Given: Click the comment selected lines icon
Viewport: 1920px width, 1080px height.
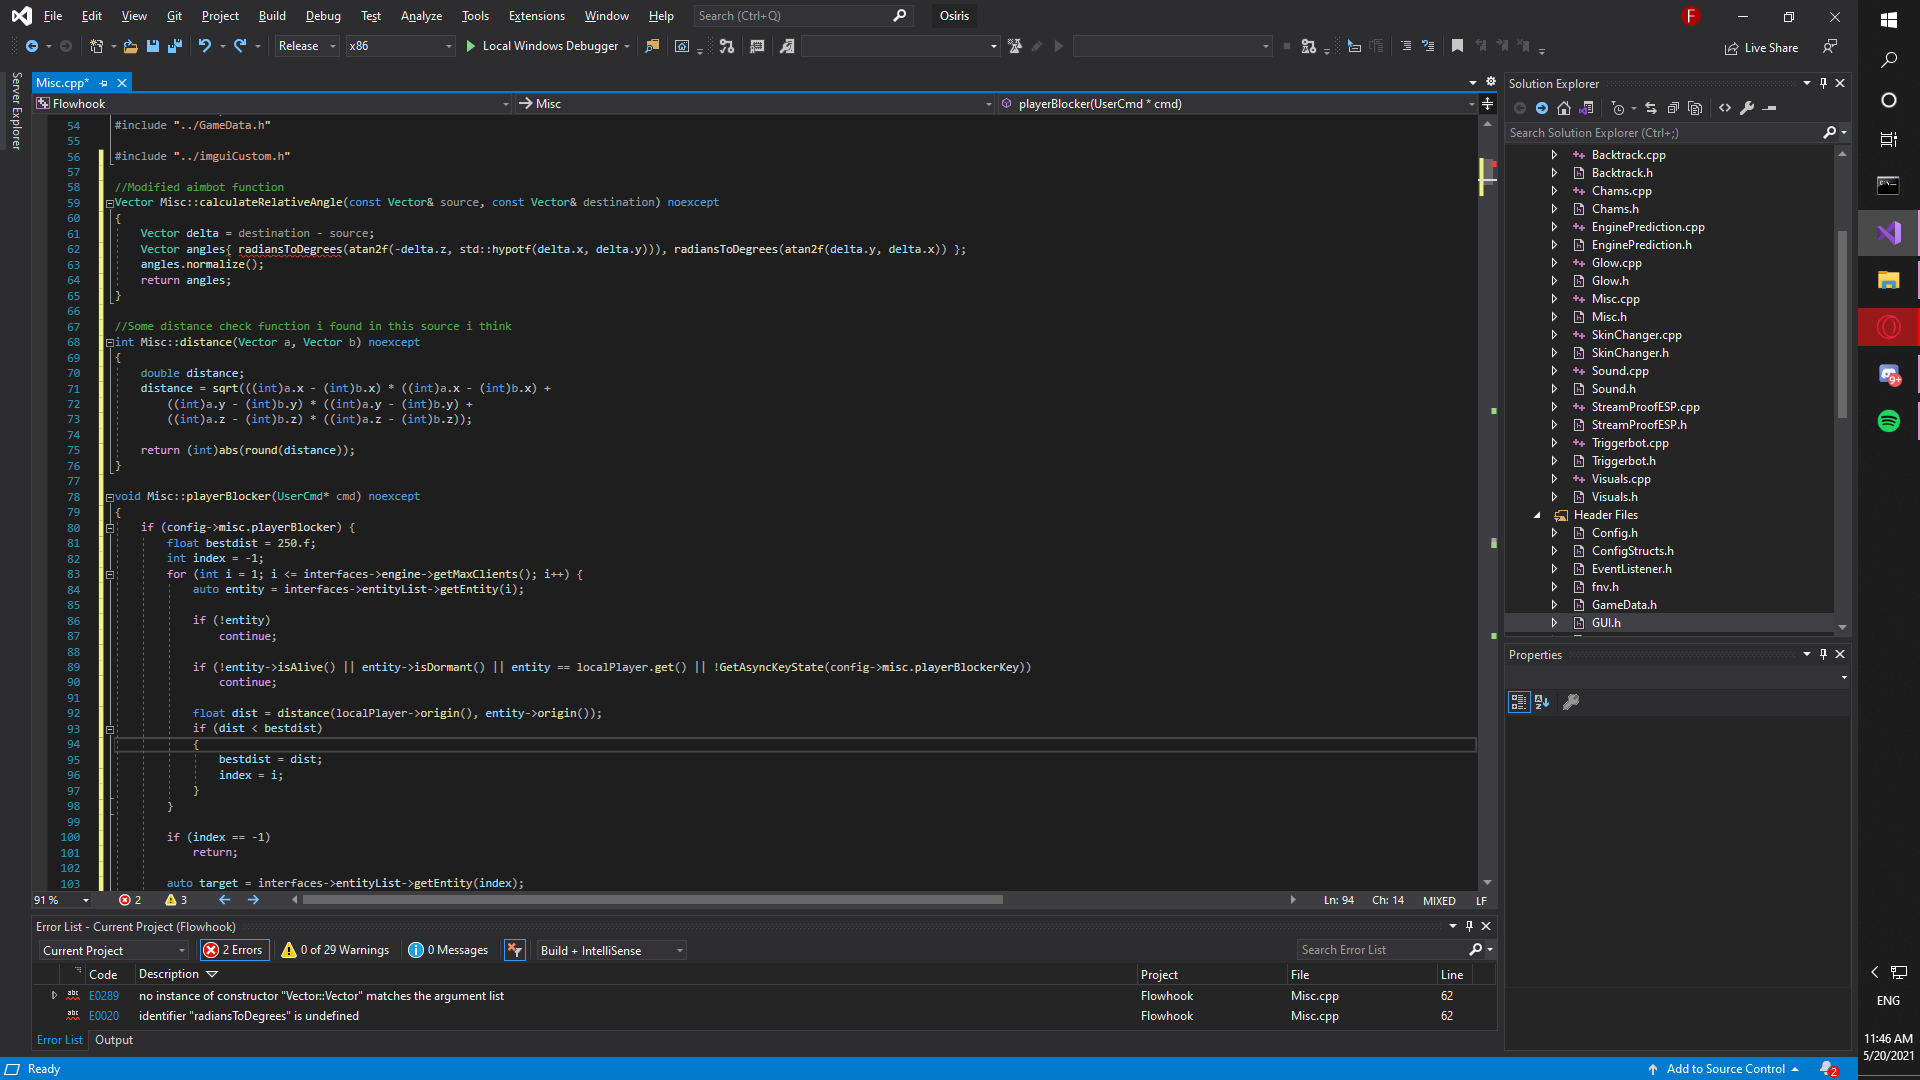Looking at the screenshot, I should [x=1405, y=46].
